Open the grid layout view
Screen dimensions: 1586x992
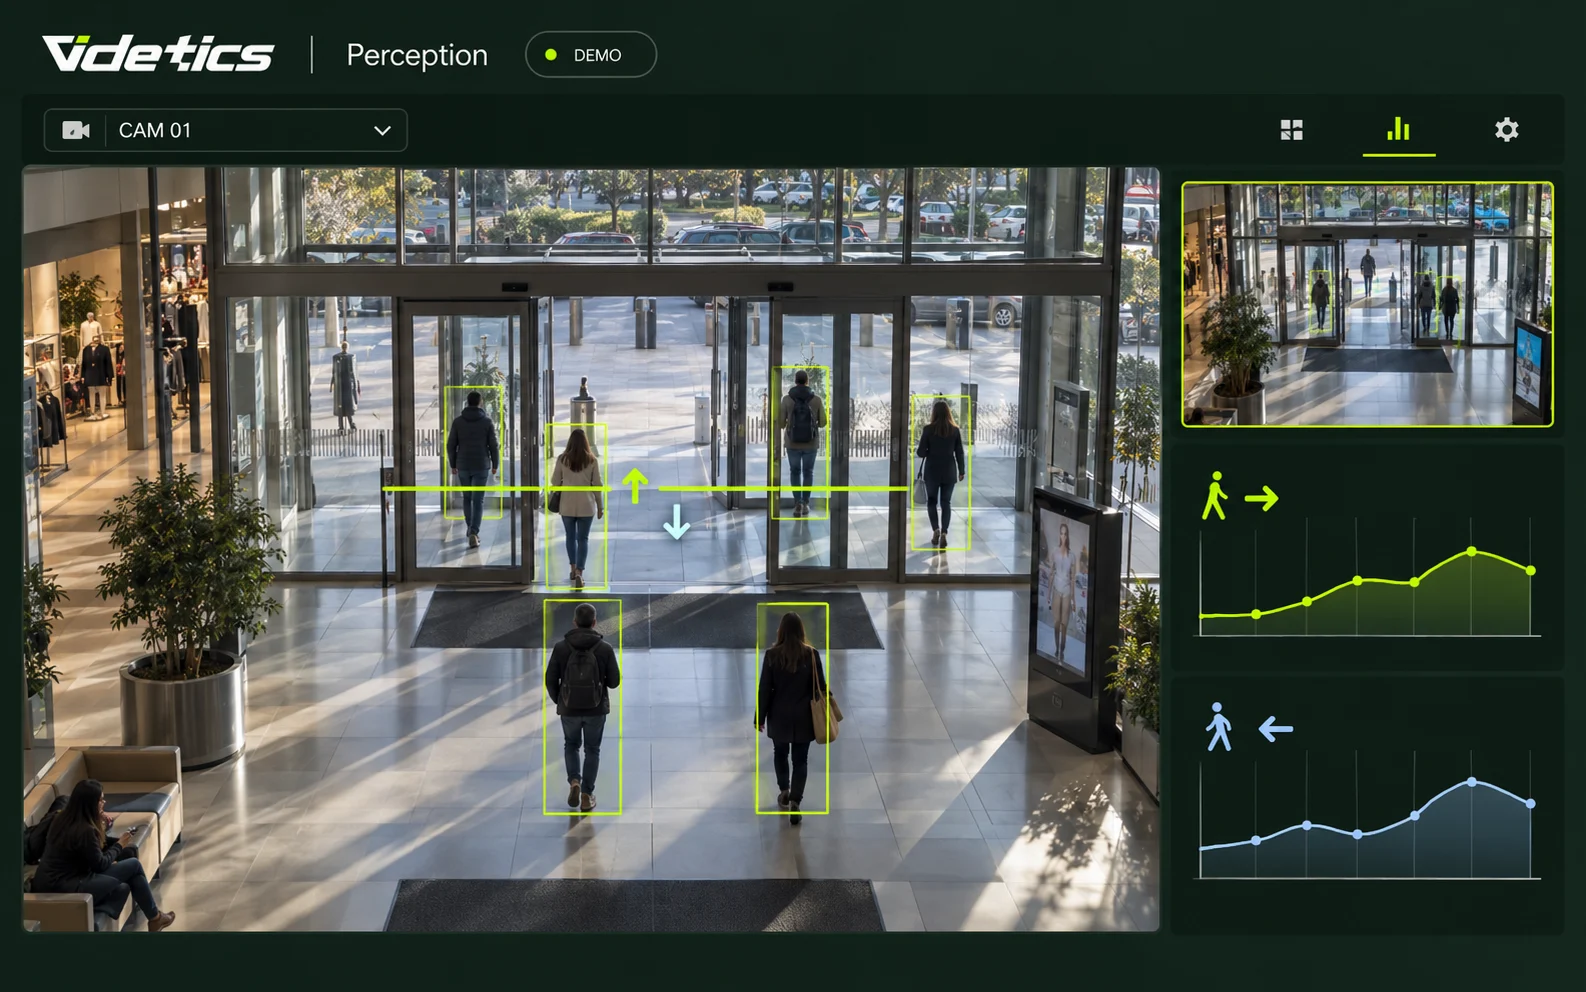coord(1291,130)
